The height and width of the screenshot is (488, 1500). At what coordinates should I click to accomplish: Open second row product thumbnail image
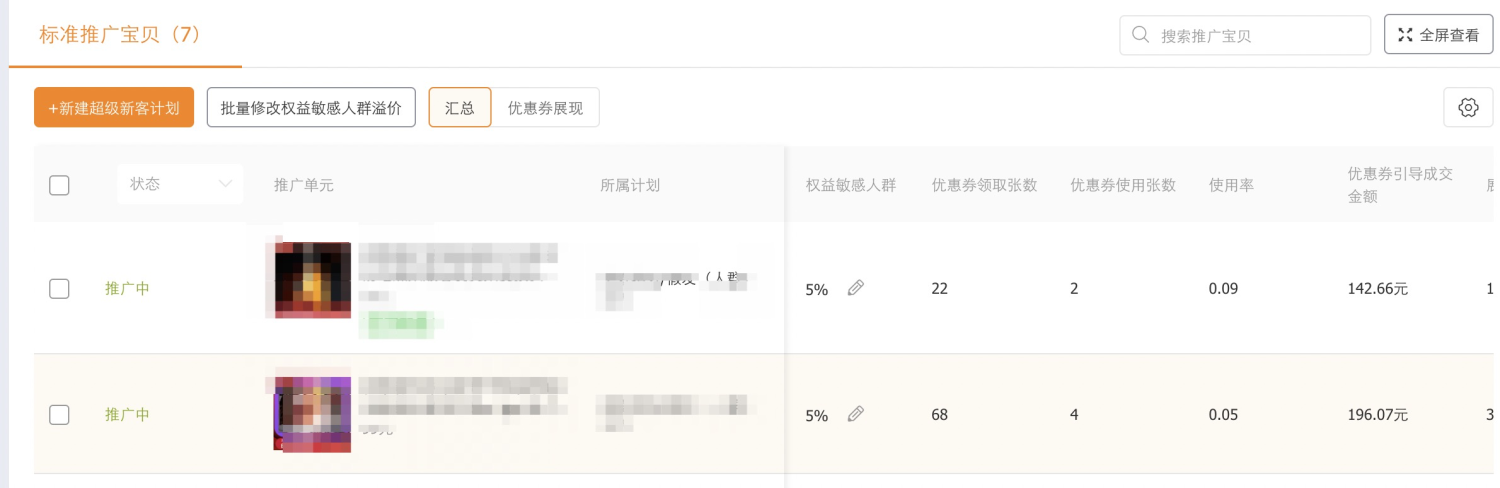[312, 414]
